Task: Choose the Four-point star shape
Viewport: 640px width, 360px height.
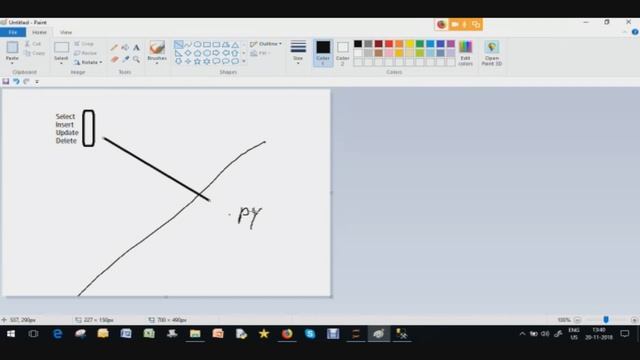Action: tap(188, 62)
